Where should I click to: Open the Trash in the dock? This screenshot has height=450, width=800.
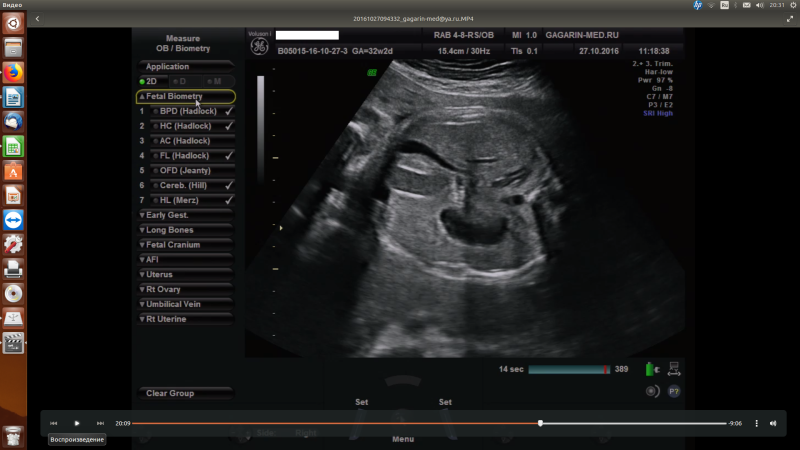(x=13, y=436)
